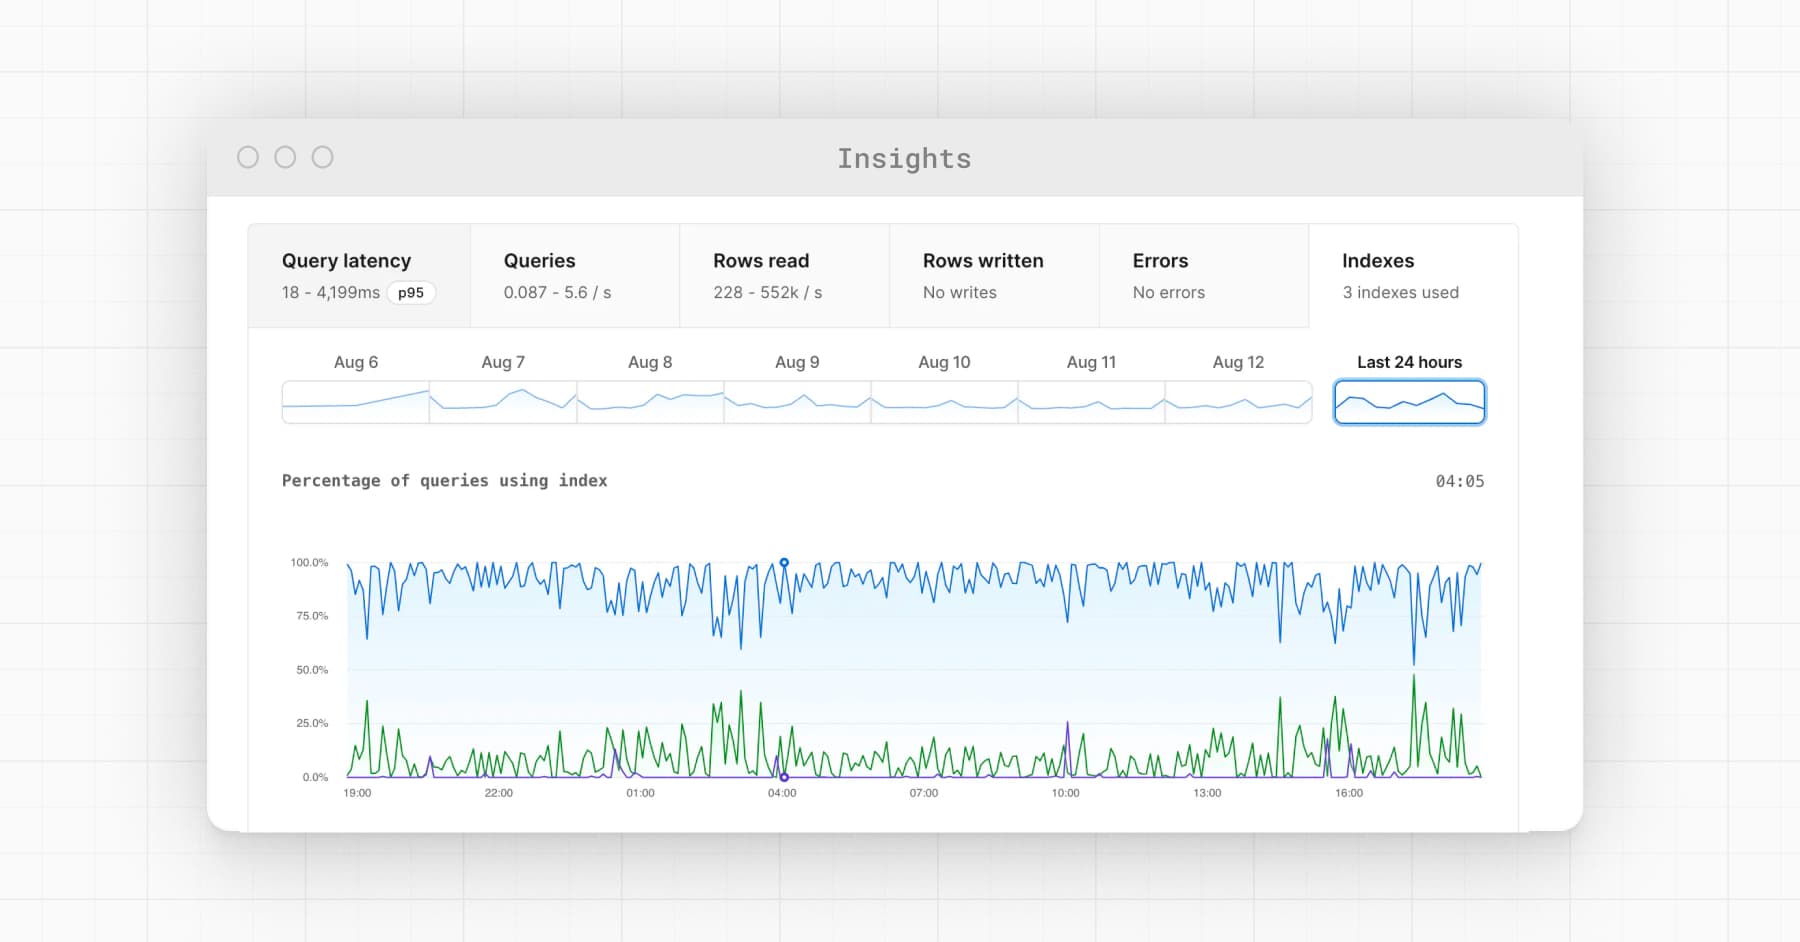
Task: Click the '10:00' x-axis label
Action: tap(1066, 793)
